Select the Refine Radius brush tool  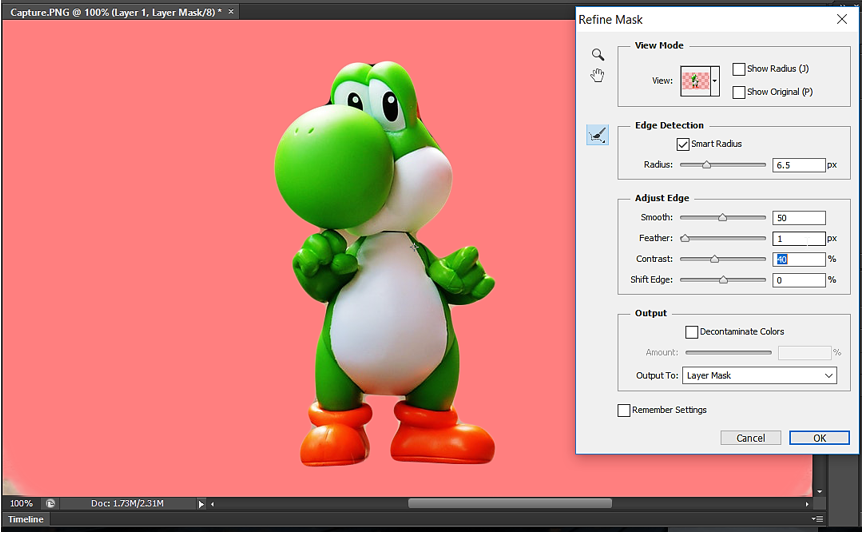click(597, 134)
